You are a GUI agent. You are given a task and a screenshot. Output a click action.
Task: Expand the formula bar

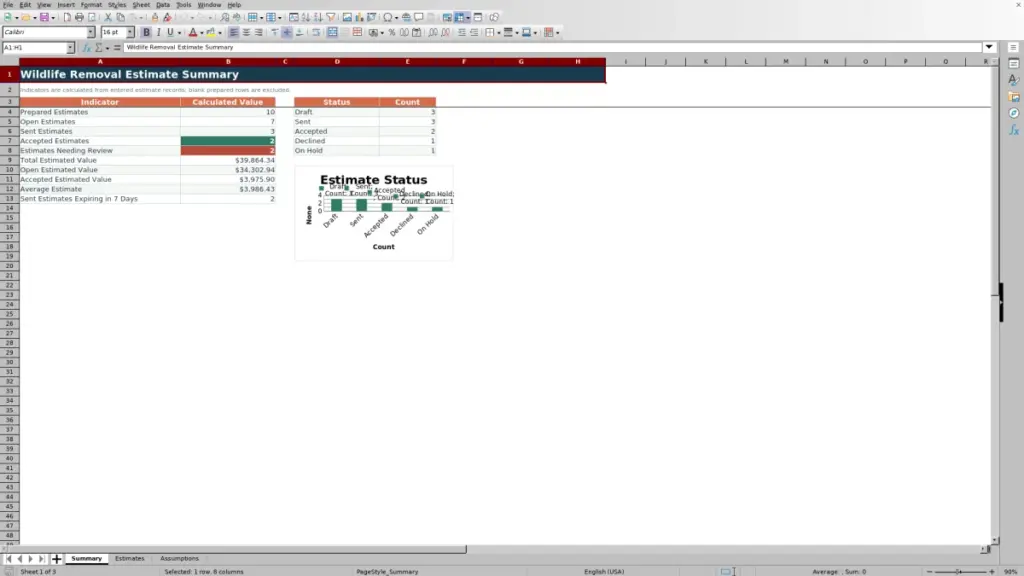(x=989, y=48)
